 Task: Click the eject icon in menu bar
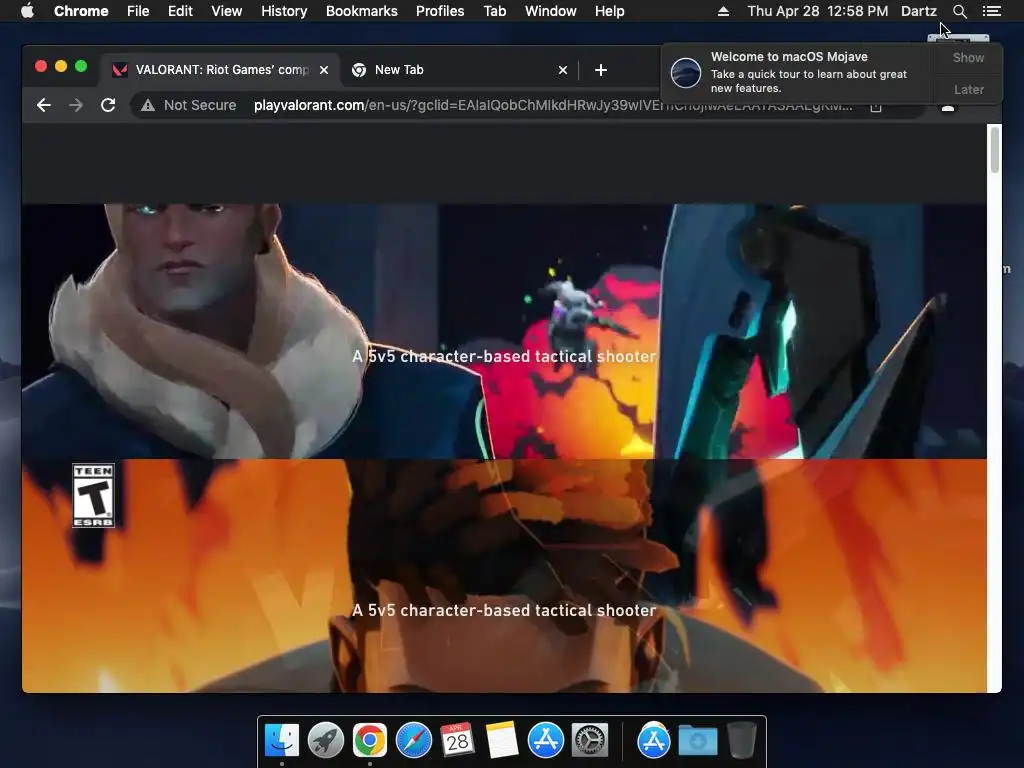(x=723, y=11)
